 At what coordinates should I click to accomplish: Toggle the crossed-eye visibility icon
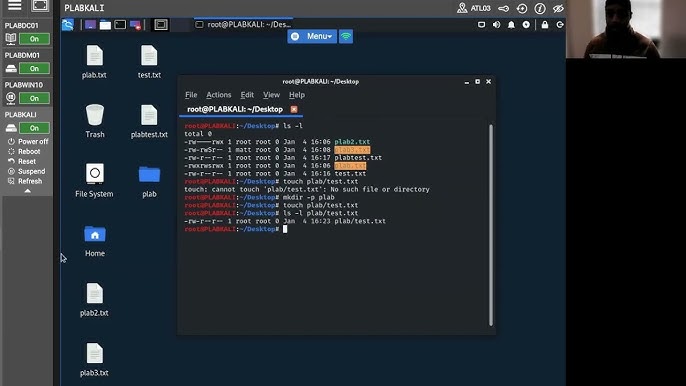tap(558, 8)
